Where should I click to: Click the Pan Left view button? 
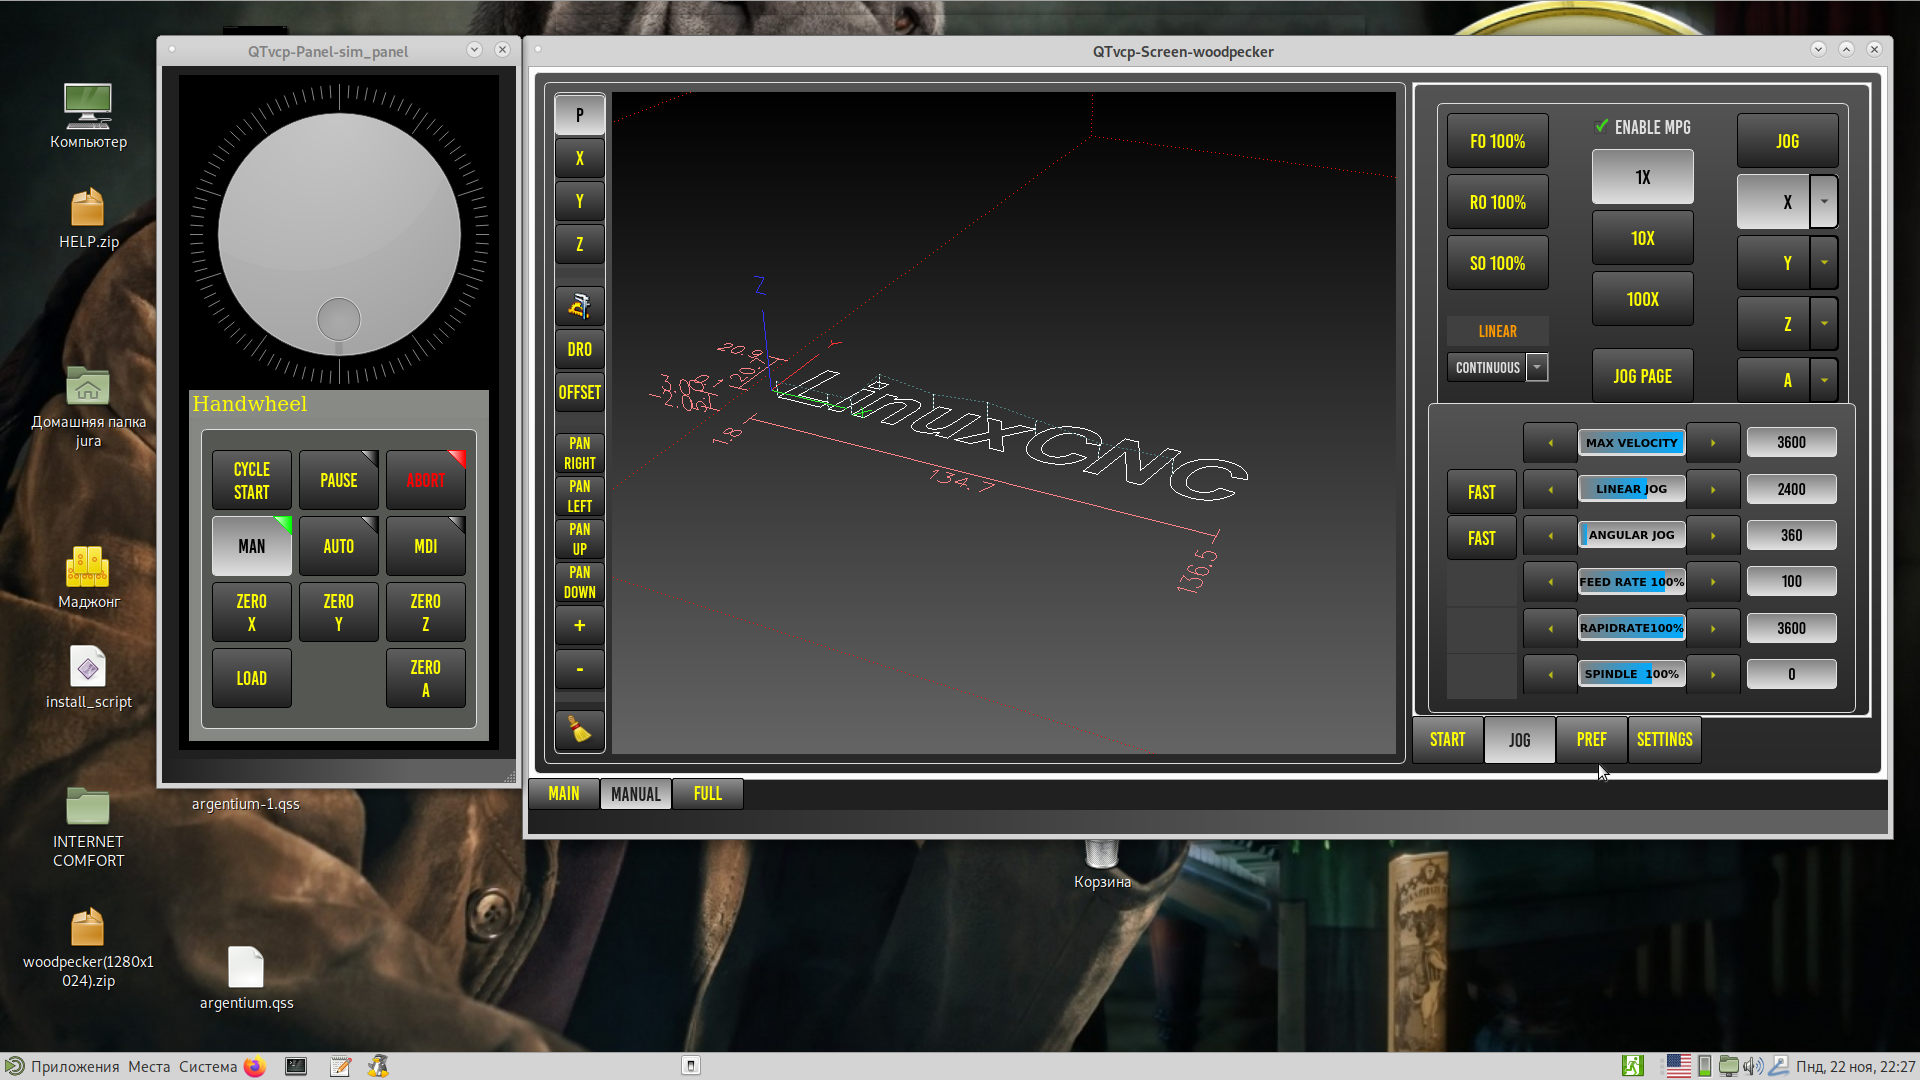pos(579,496)
